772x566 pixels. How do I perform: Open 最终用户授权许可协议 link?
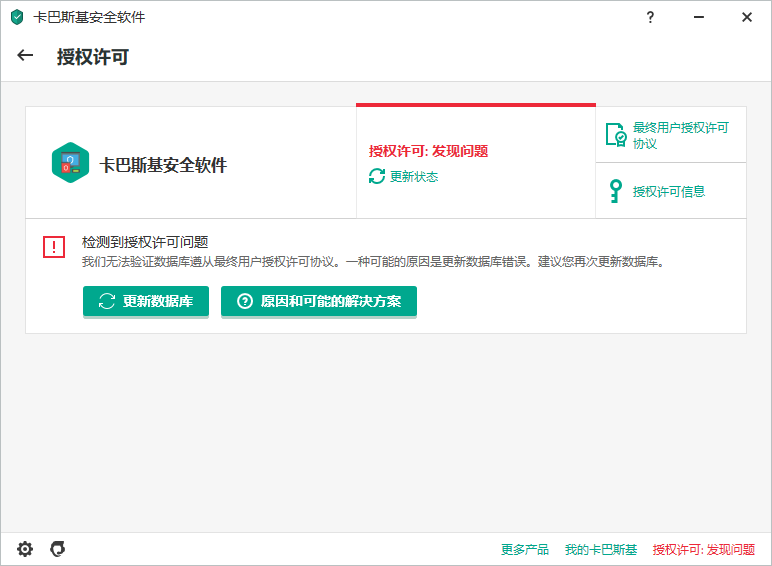point(680,135)
